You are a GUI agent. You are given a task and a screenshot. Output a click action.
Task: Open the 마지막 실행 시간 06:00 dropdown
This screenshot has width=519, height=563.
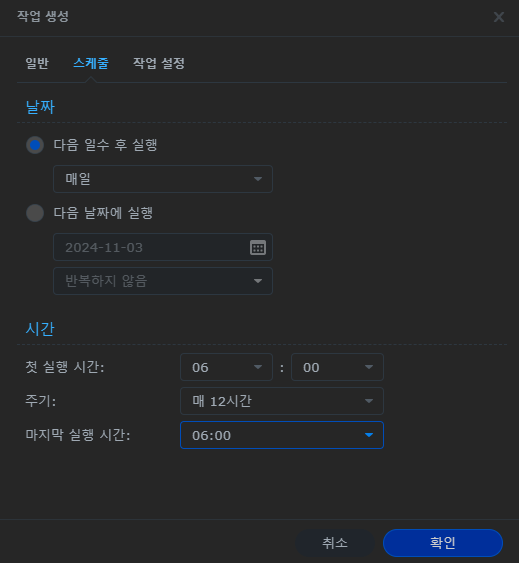(x=282, y=435)
